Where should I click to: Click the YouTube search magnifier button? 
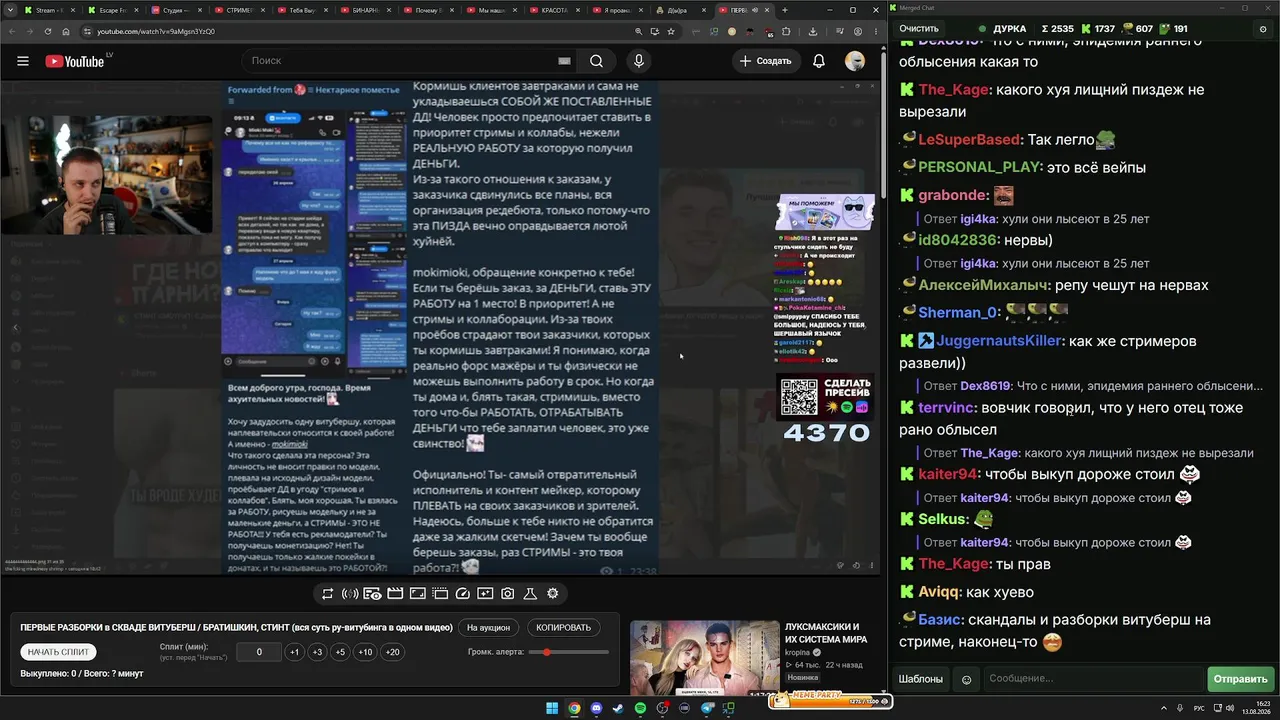[596, 61]
